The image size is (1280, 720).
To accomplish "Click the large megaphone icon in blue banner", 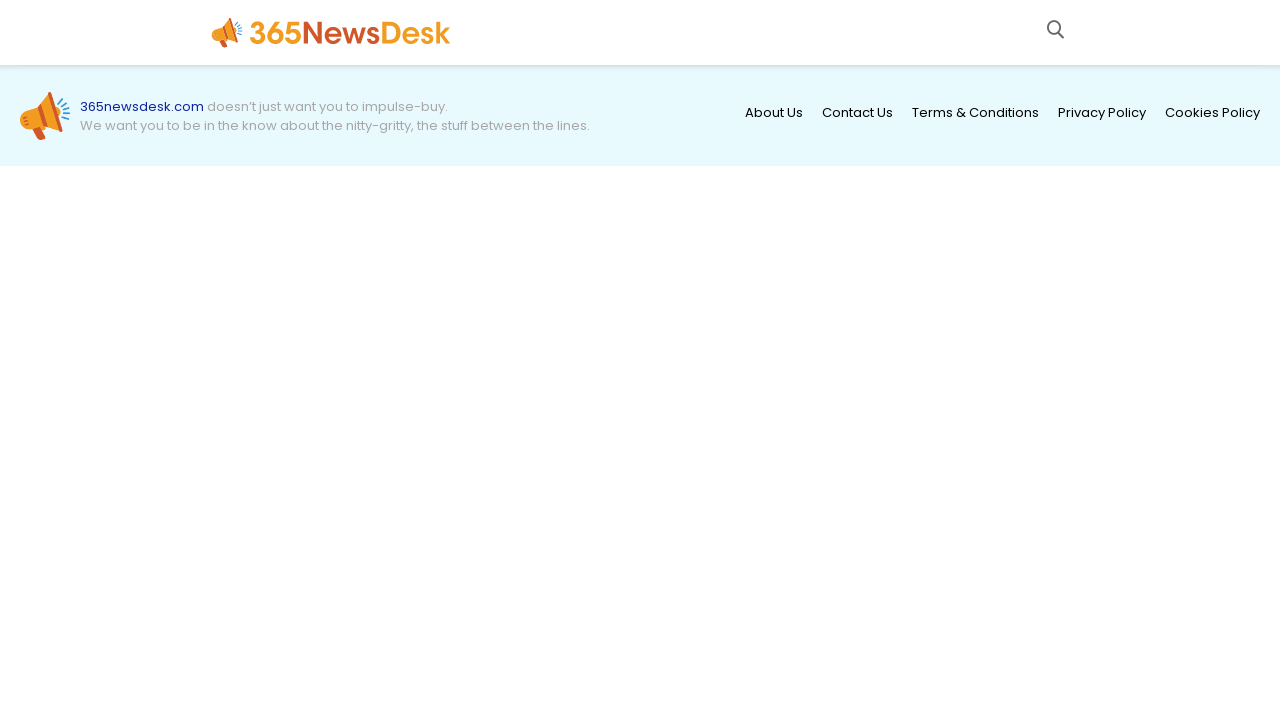I will tap(44, 116).
